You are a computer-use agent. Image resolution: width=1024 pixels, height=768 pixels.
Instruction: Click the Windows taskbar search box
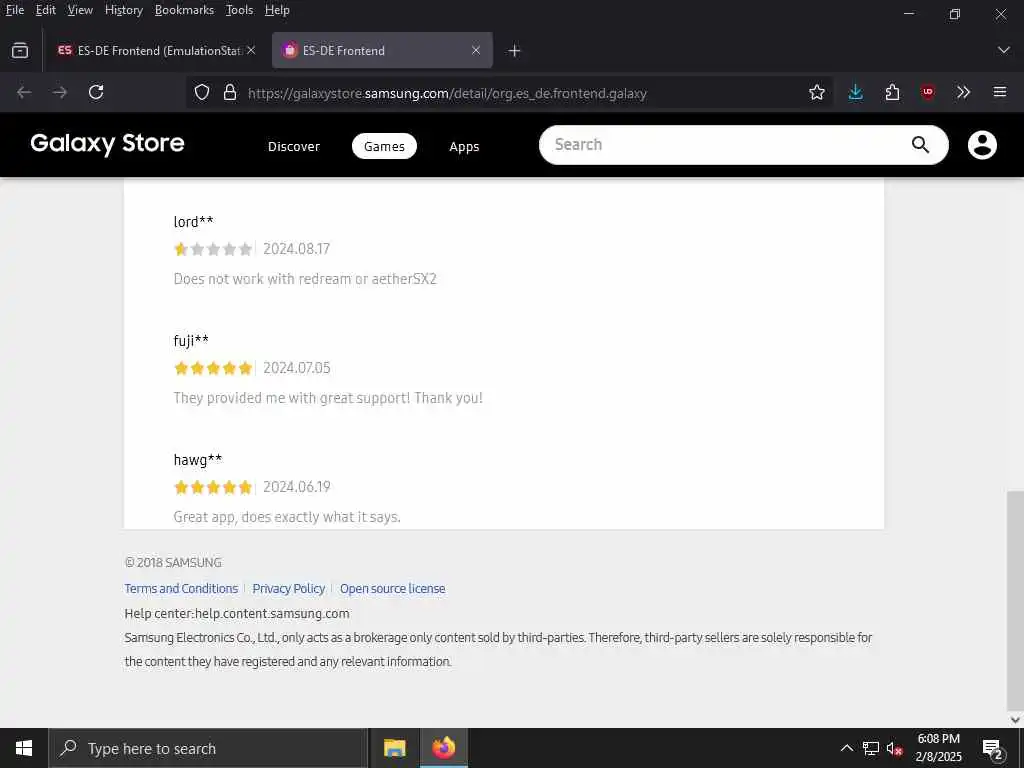click(208, 748)
